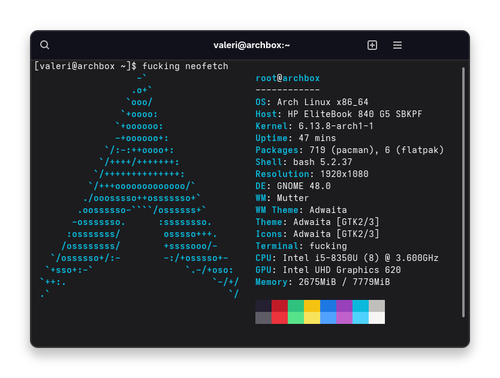Viewport: 500px width, 378px height.
Task: Click the dark blue swatch in top row
Action: [x=328, y=306]
